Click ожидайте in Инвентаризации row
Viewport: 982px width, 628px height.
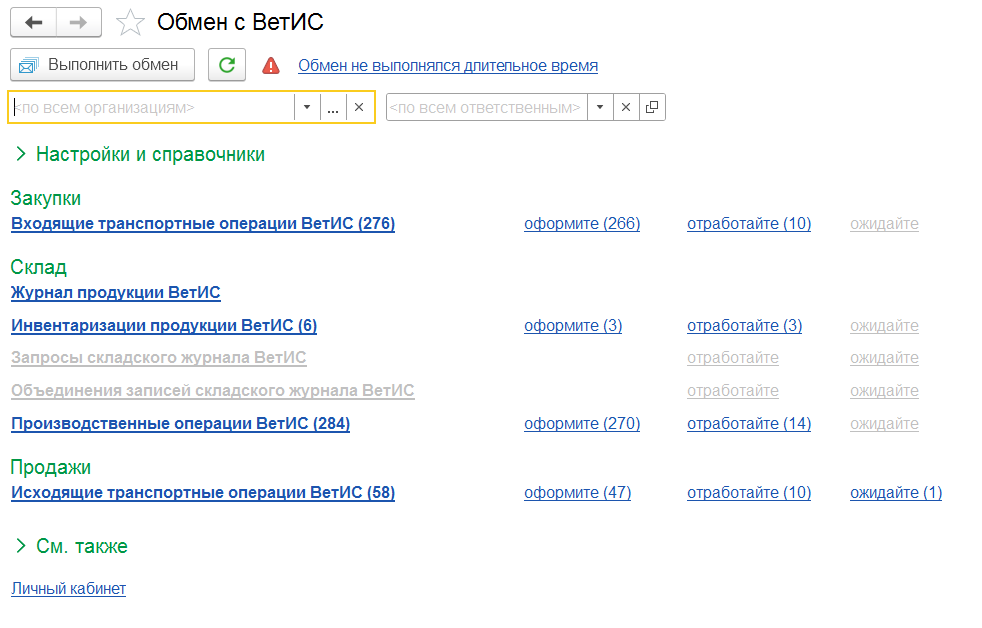coord(884,326)
